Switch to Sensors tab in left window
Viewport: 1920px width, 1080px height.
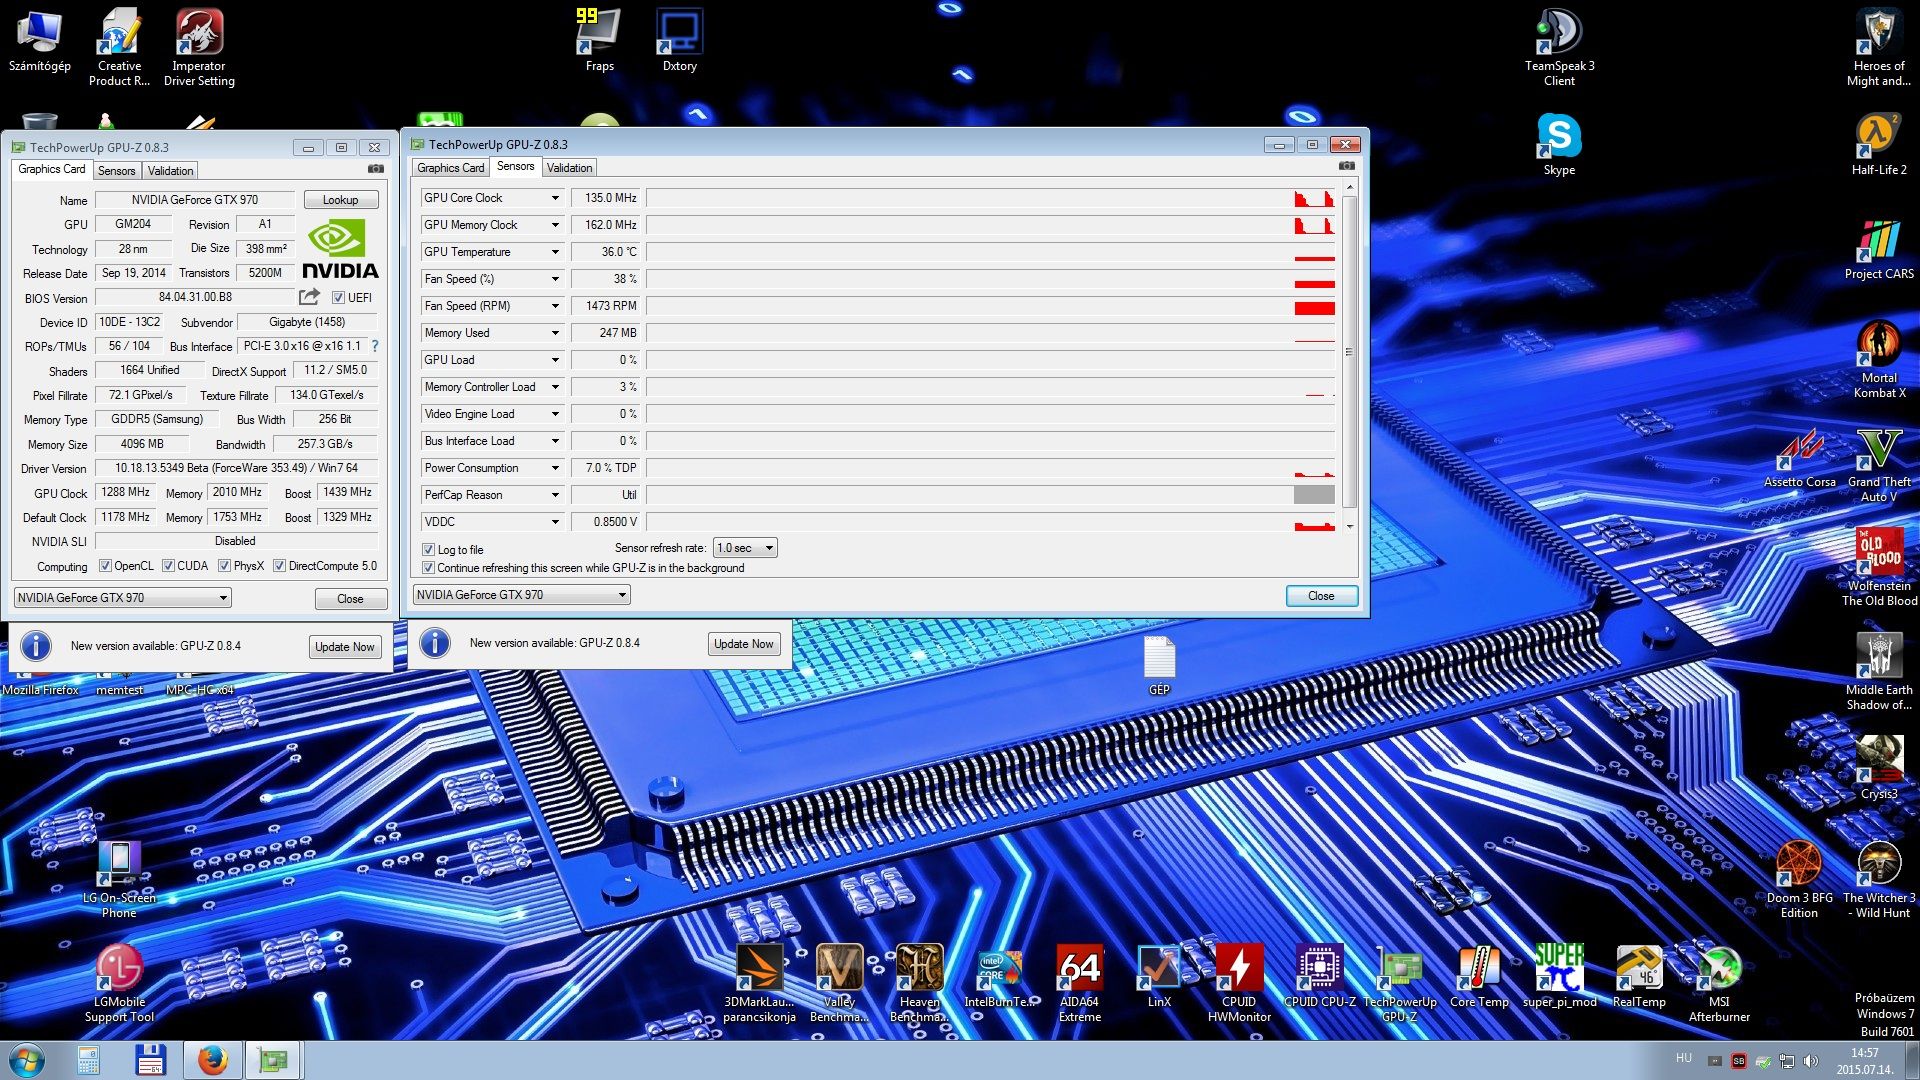pos(116,171)
